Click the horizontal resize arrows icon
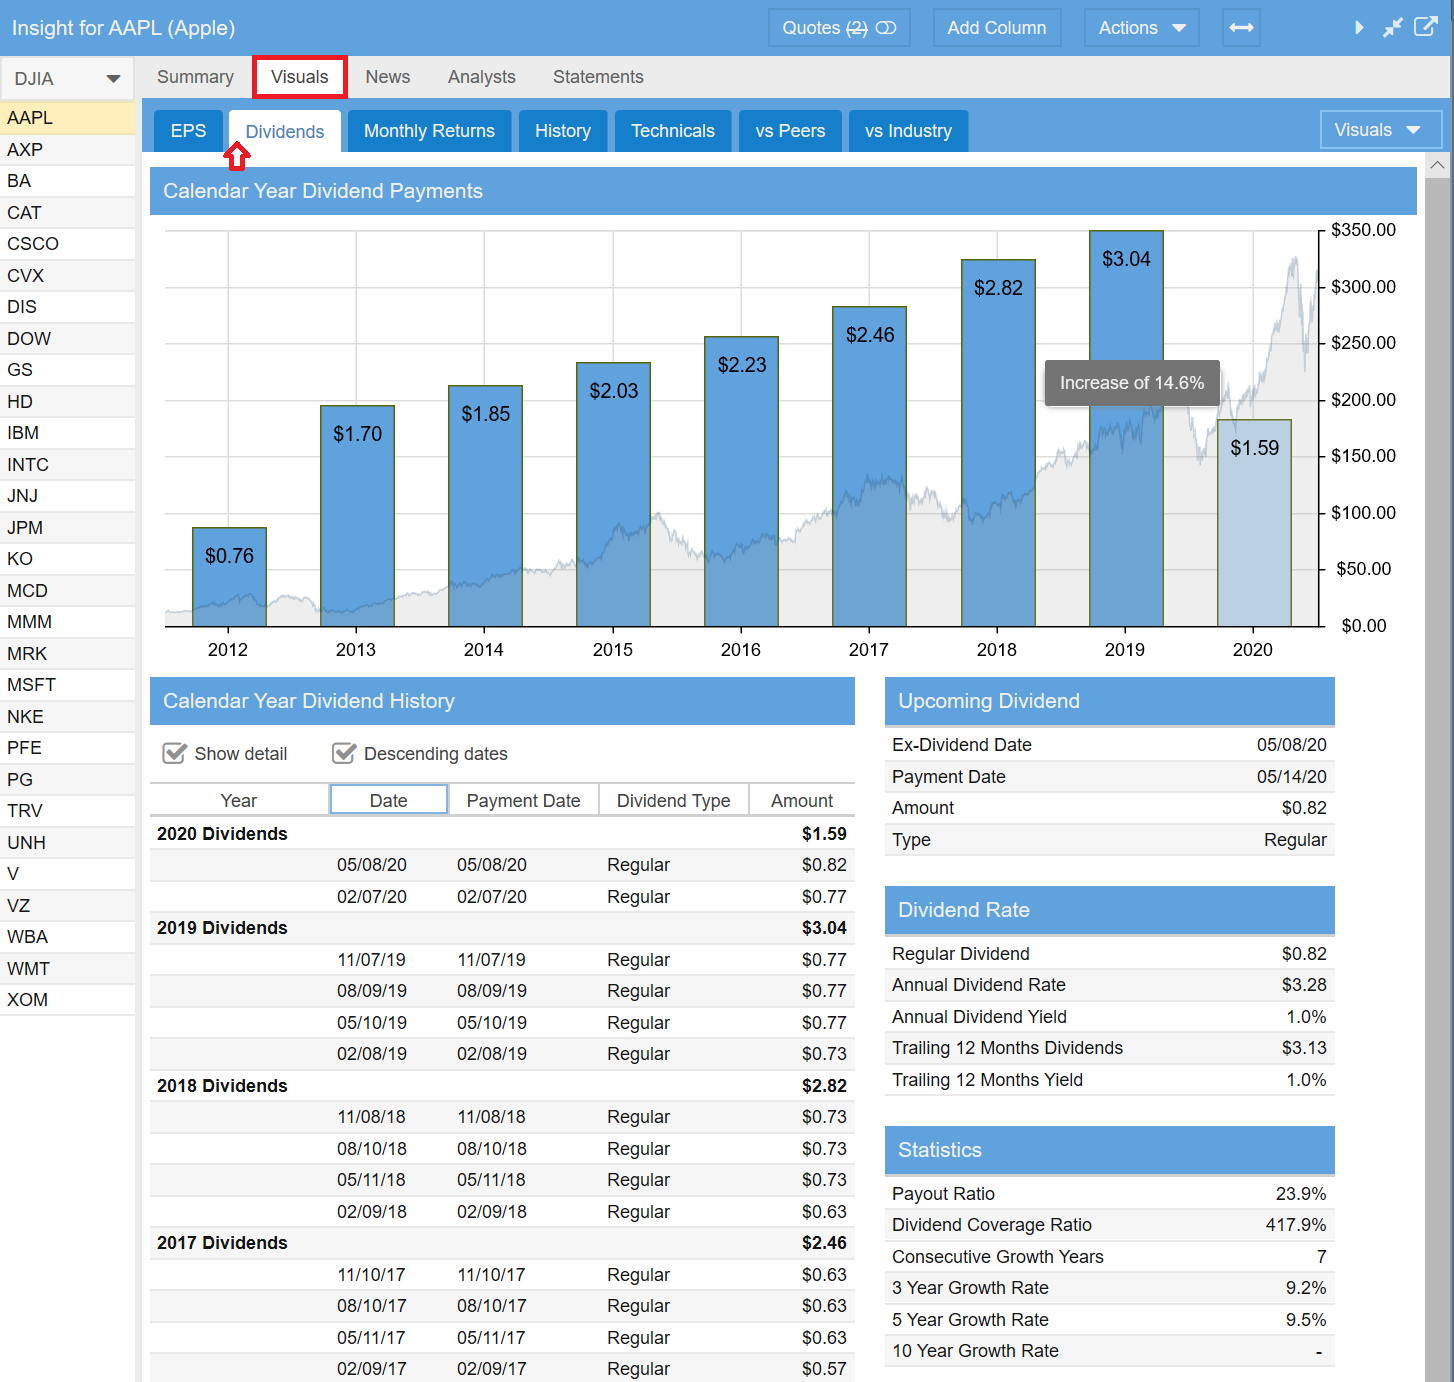 1241,28
